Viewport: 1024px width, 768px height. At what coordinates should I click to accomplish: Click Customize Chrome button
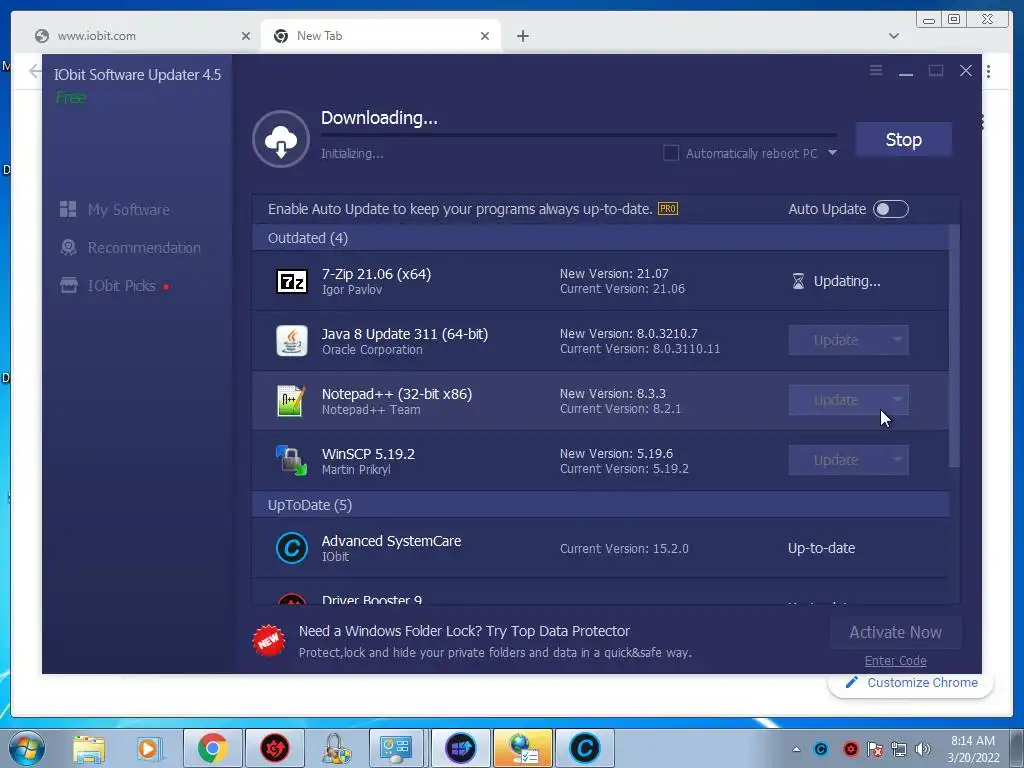click(911, 682)
